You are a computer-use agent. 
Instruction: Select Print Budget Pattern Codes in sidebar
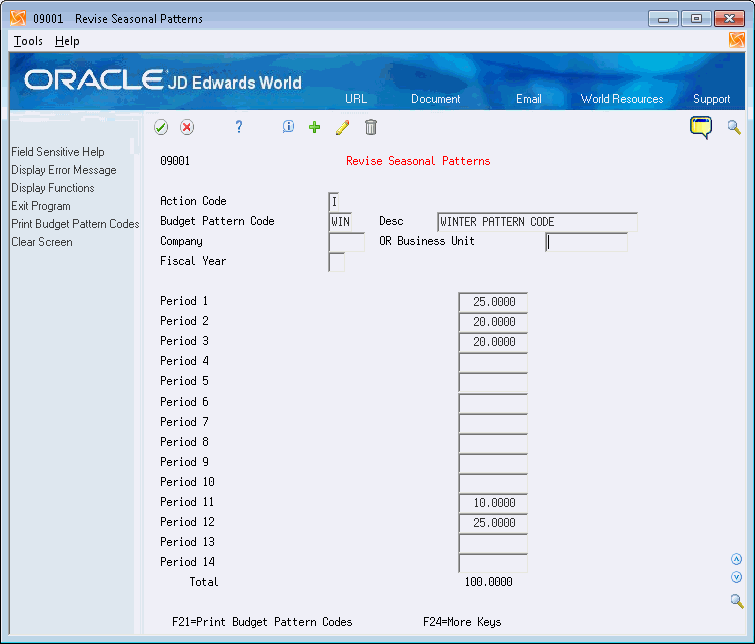click(x=75, y=224)
